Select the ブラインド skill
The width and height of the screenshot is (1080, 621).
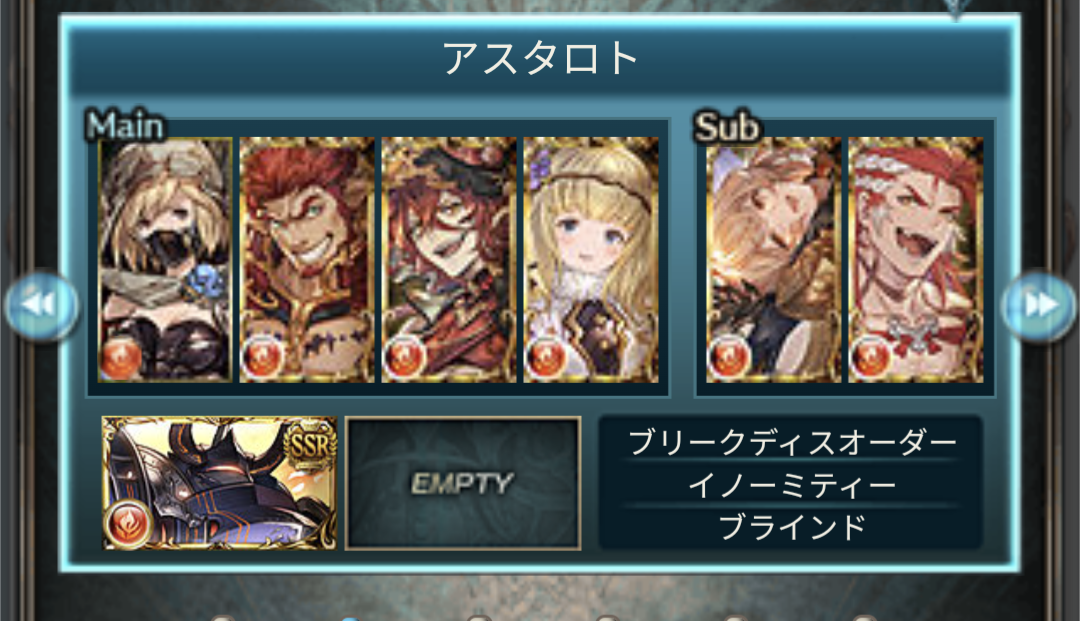(x=792, y=528)
